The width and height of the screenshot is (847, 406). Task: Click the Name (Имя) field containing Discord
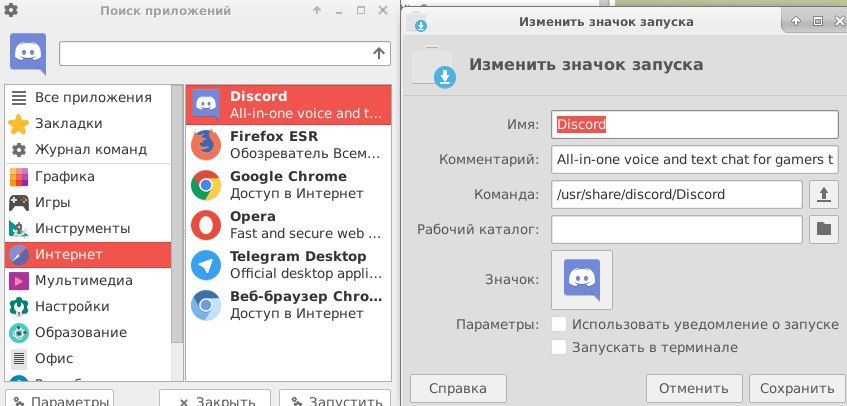tap(695, 125)
